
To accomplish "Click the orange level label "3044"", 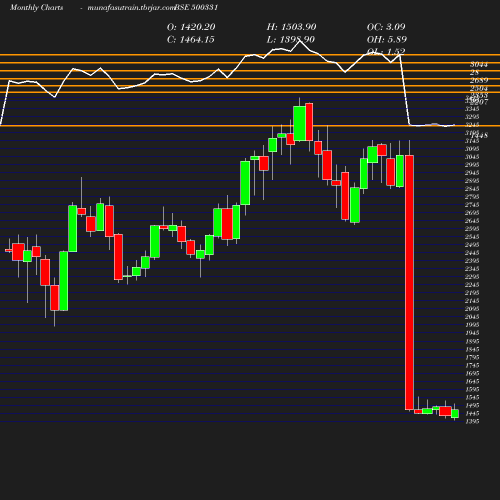I will pyautogui.click(x=479, y=64).
